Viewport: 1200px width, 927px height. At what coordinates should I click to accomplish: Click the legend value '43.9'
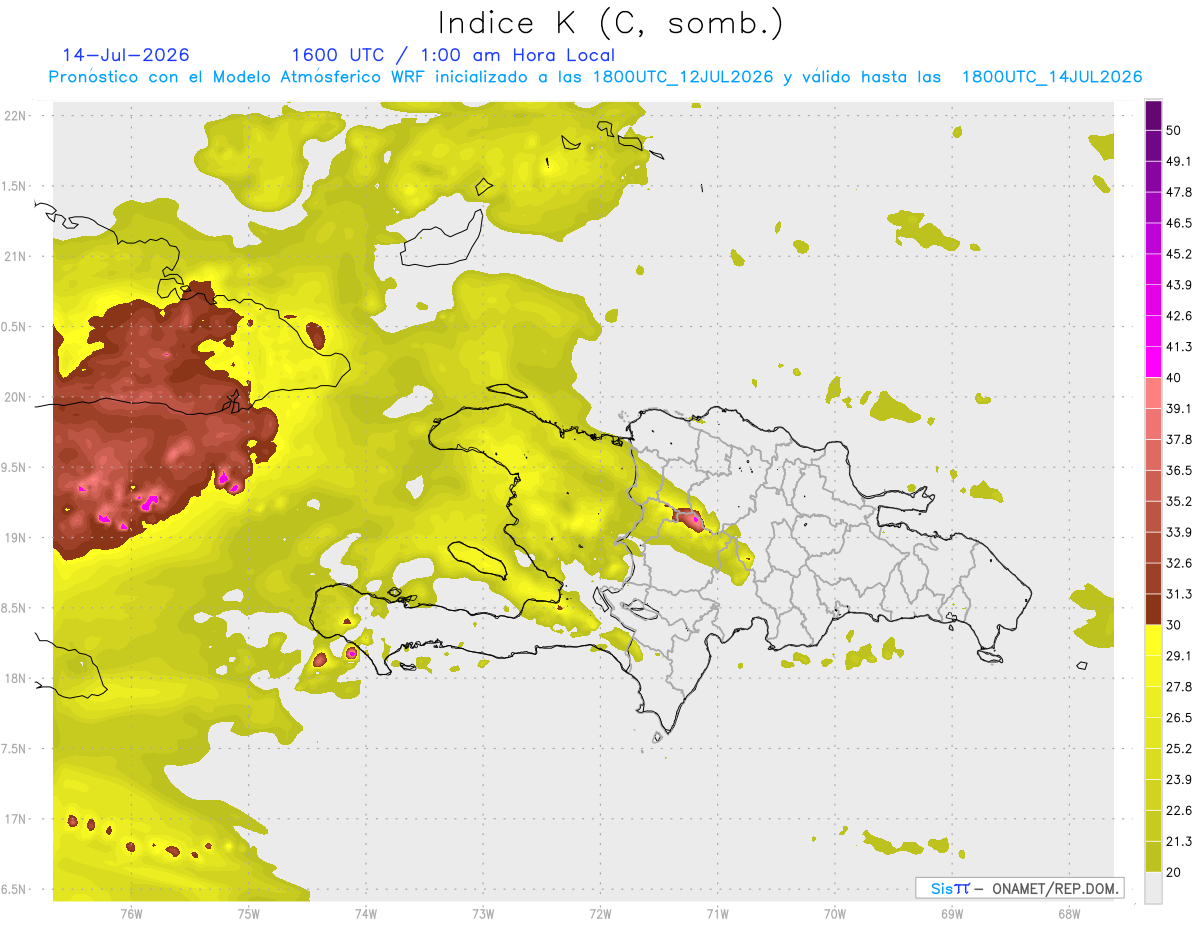point(1179,285)
